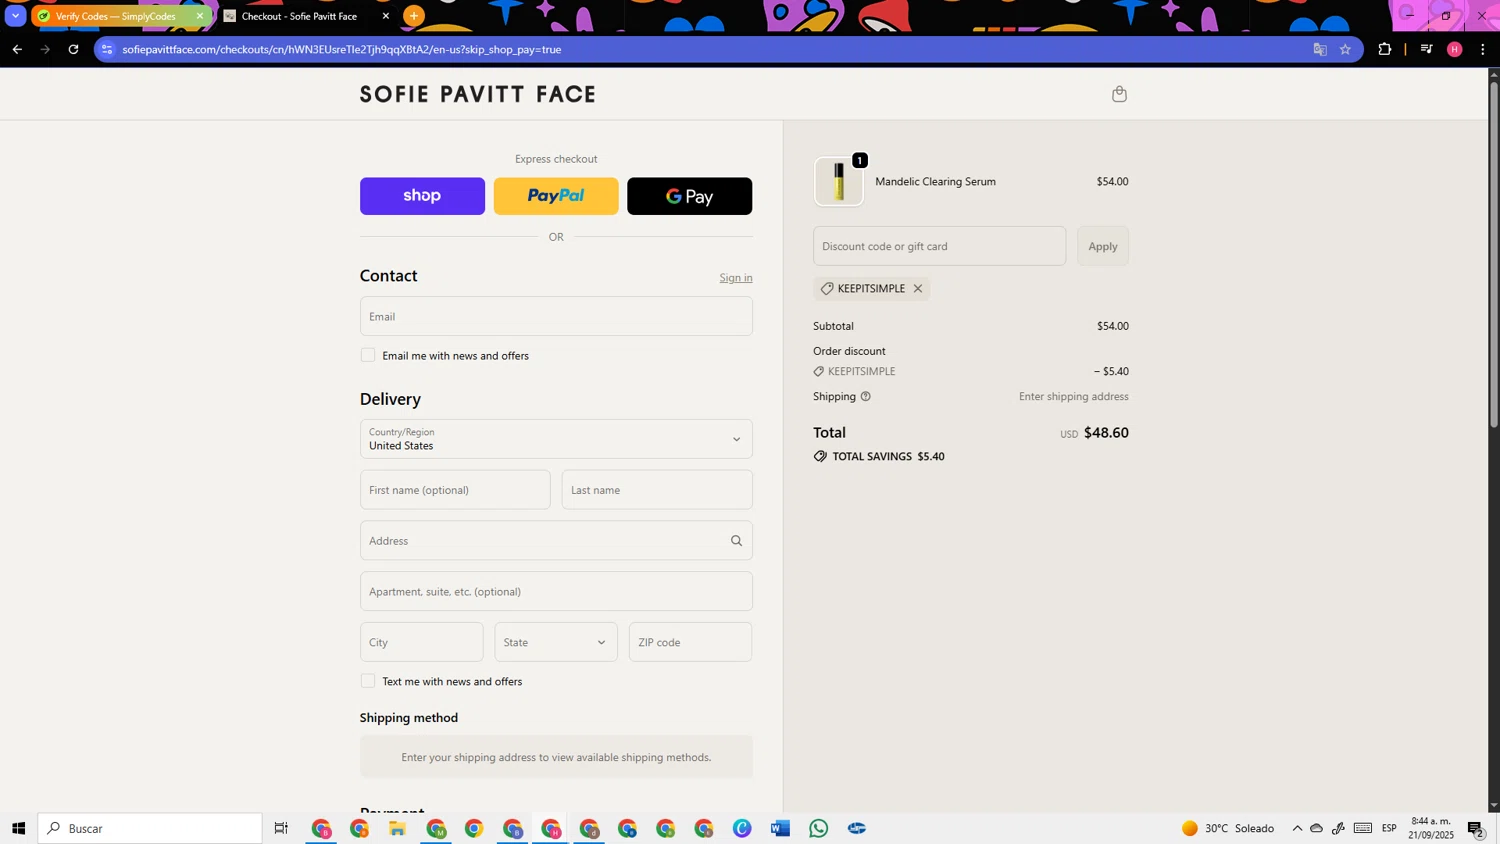This screenshot has height=844, width=1500.
Task: Focus the Apartment, suite, etc. field
Action: (x=556, y=592)
